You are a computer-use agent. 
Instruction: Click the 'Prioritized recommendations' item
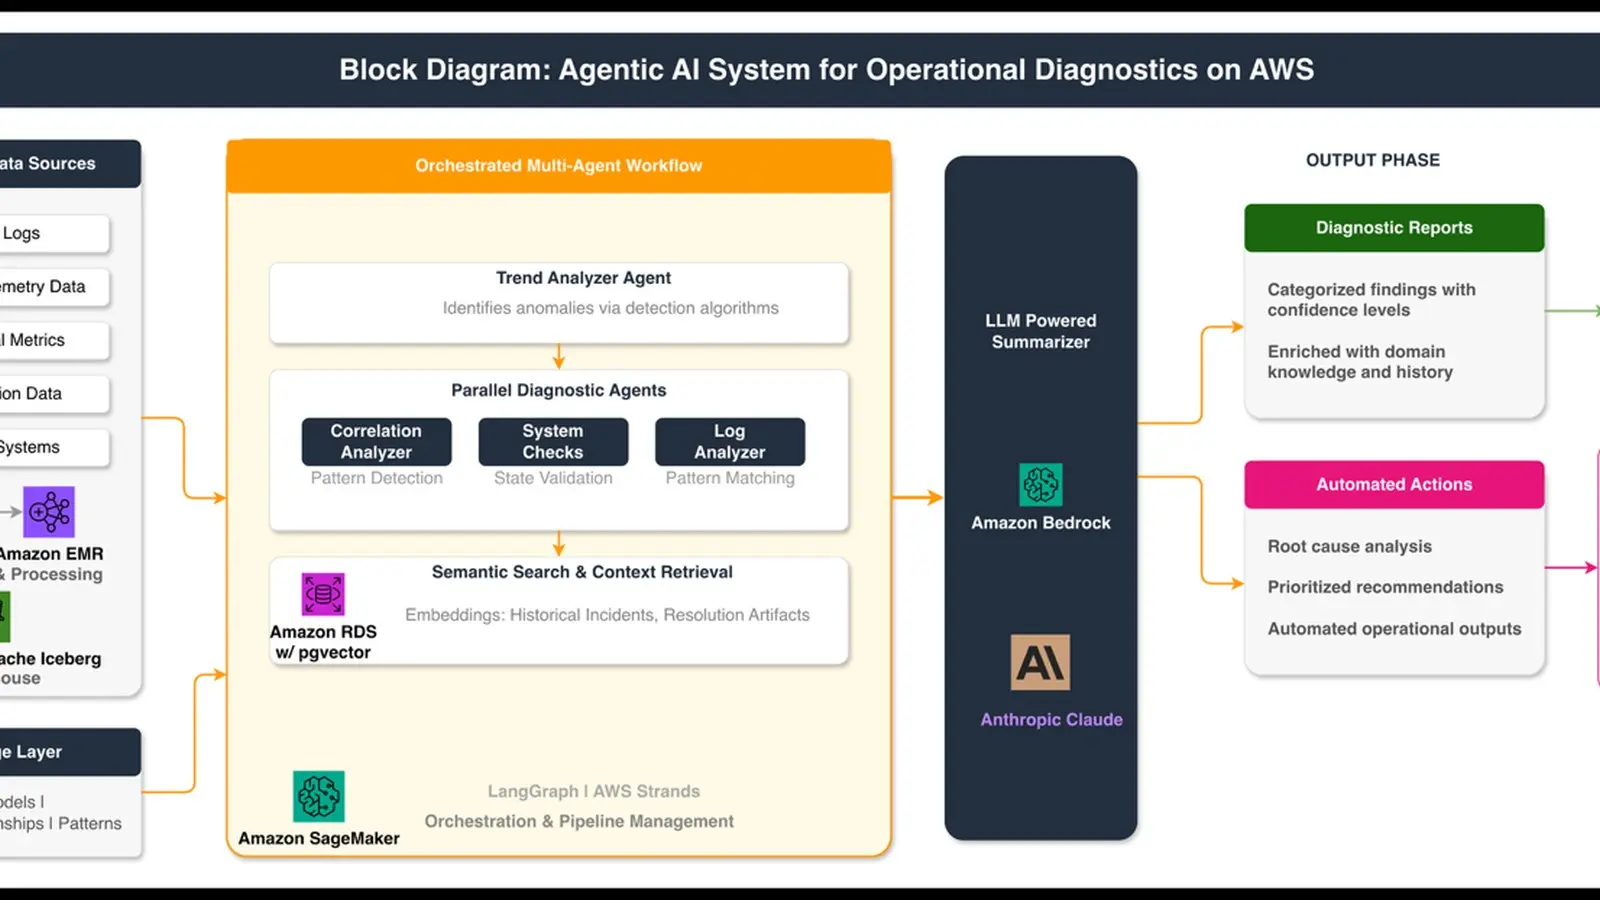[x=1385, y=587]
